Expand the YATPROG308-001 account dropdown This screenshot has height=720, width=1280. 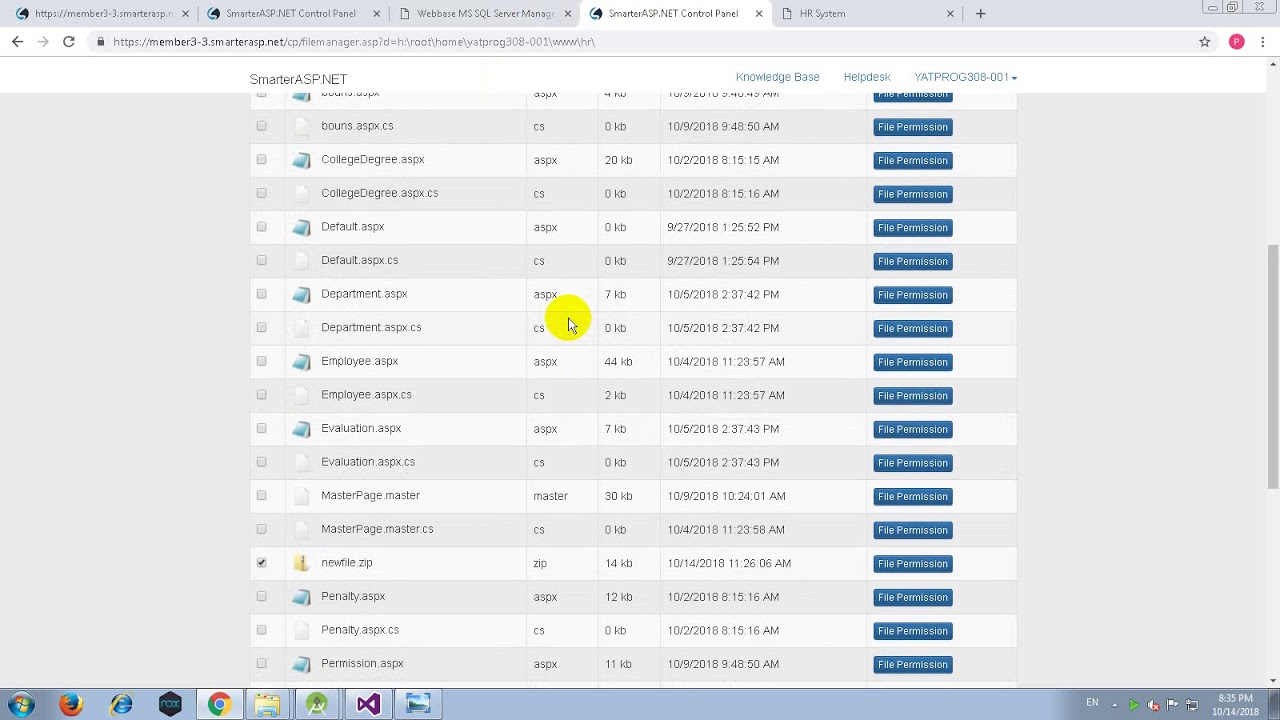965,77
